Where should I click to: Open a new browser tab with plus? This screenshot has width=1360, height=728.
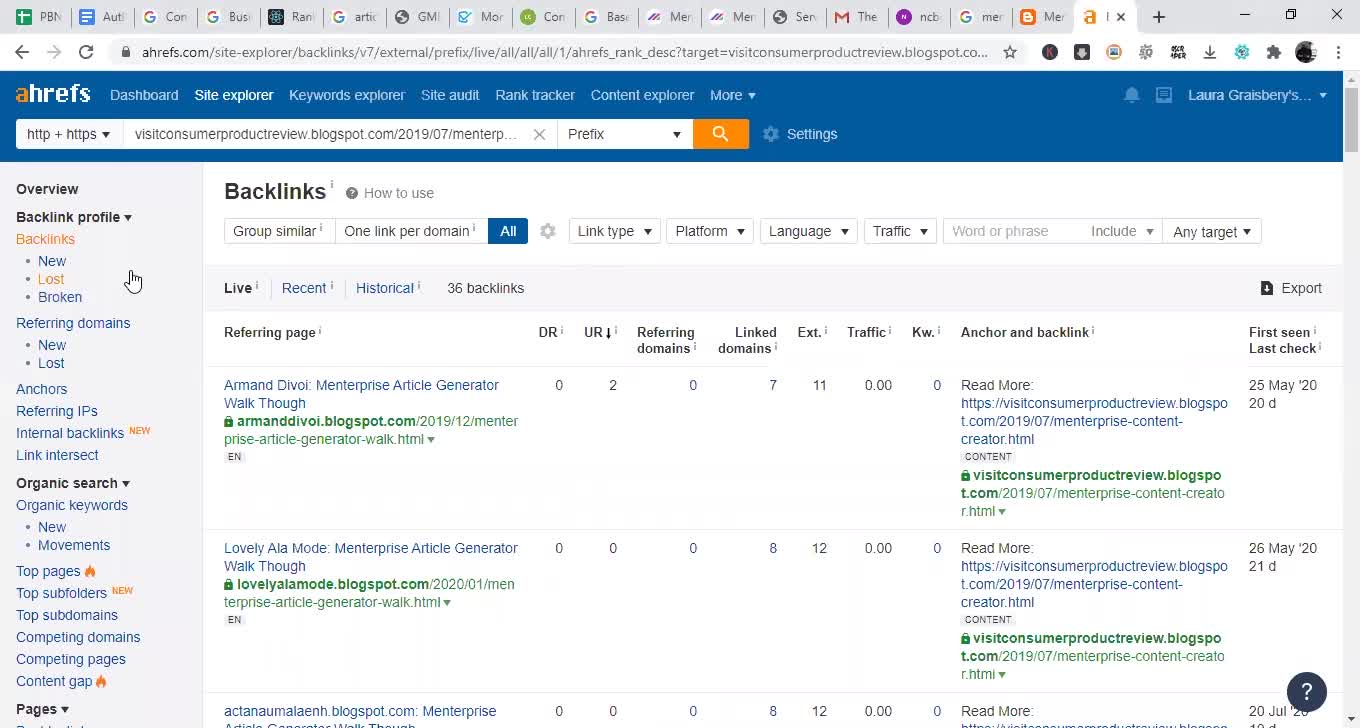[x=1158, y=17]
